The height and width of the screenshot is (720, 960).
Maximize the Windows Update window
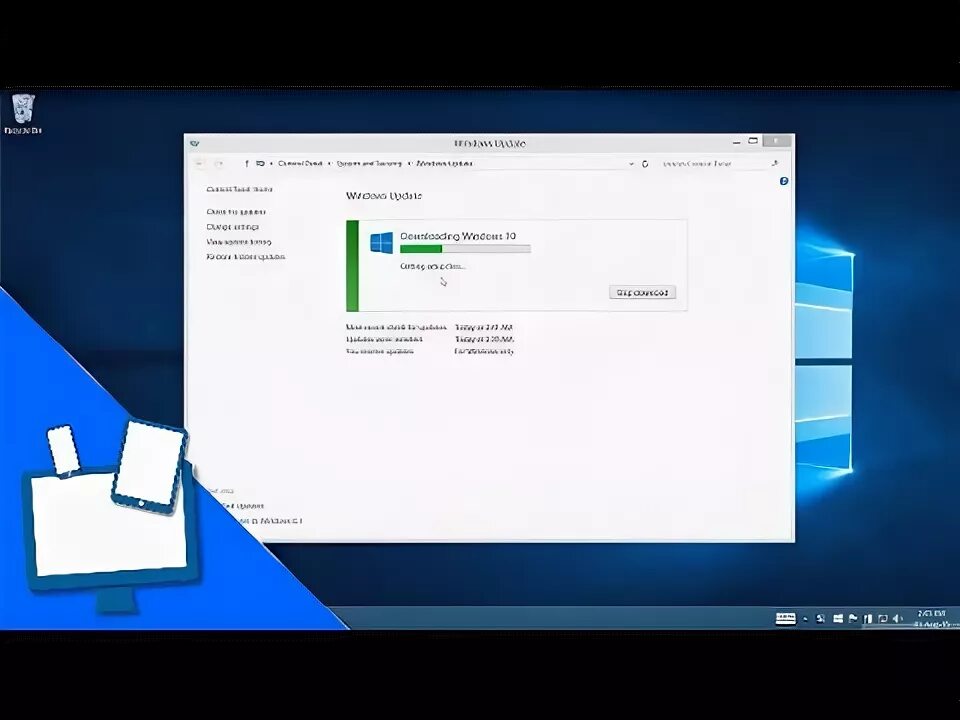pos(753,141)
